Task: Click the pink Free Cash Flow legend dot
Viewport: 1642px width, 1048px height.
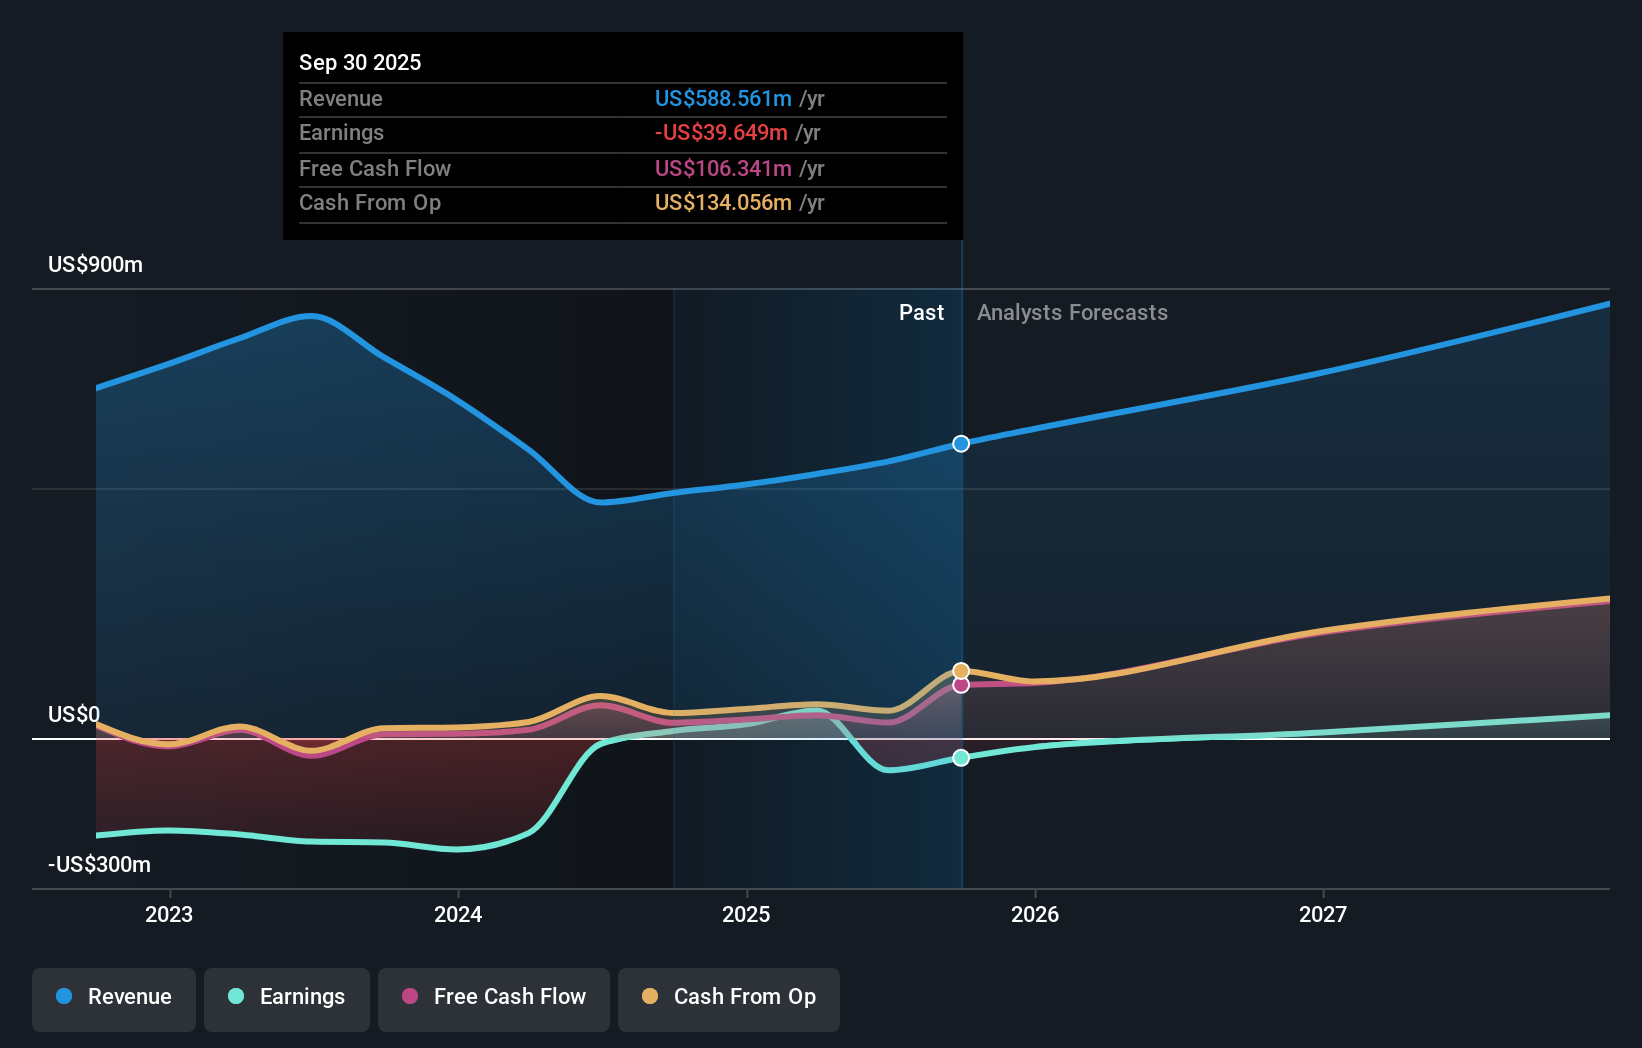Action: [410, 998]
